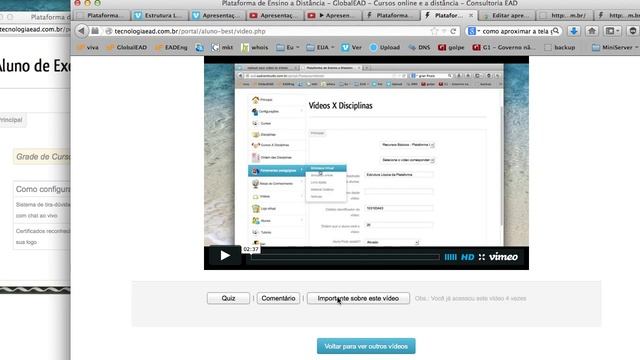Click Grade de Curso in background window

click(43, 157)
